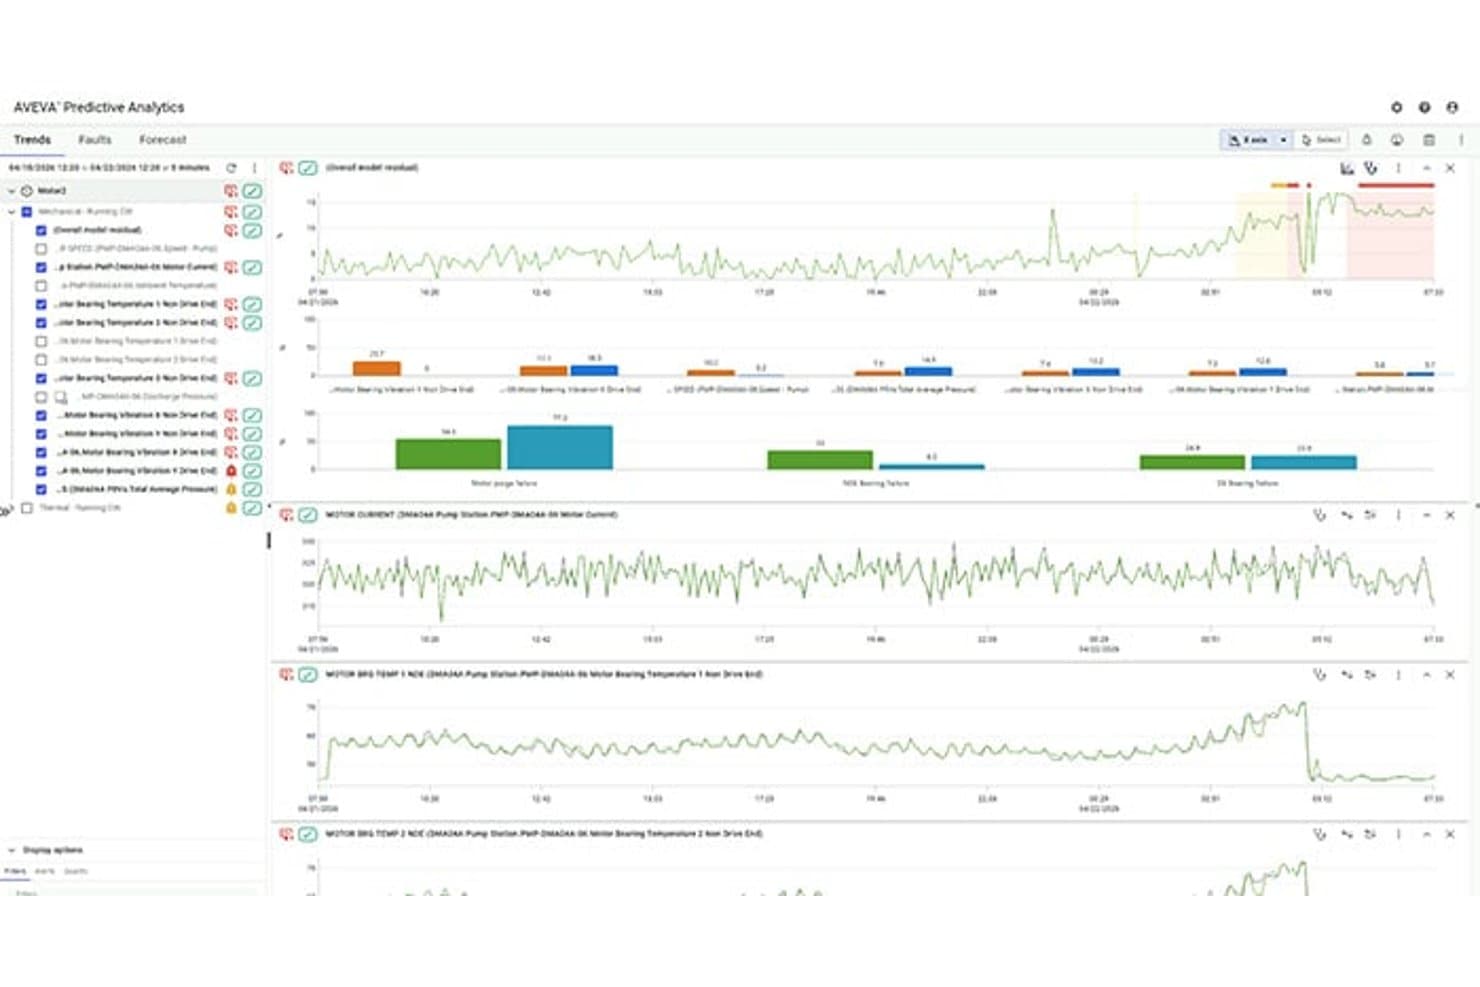Uncheck the Overall model residual checkbox

[x=41, y=230]
